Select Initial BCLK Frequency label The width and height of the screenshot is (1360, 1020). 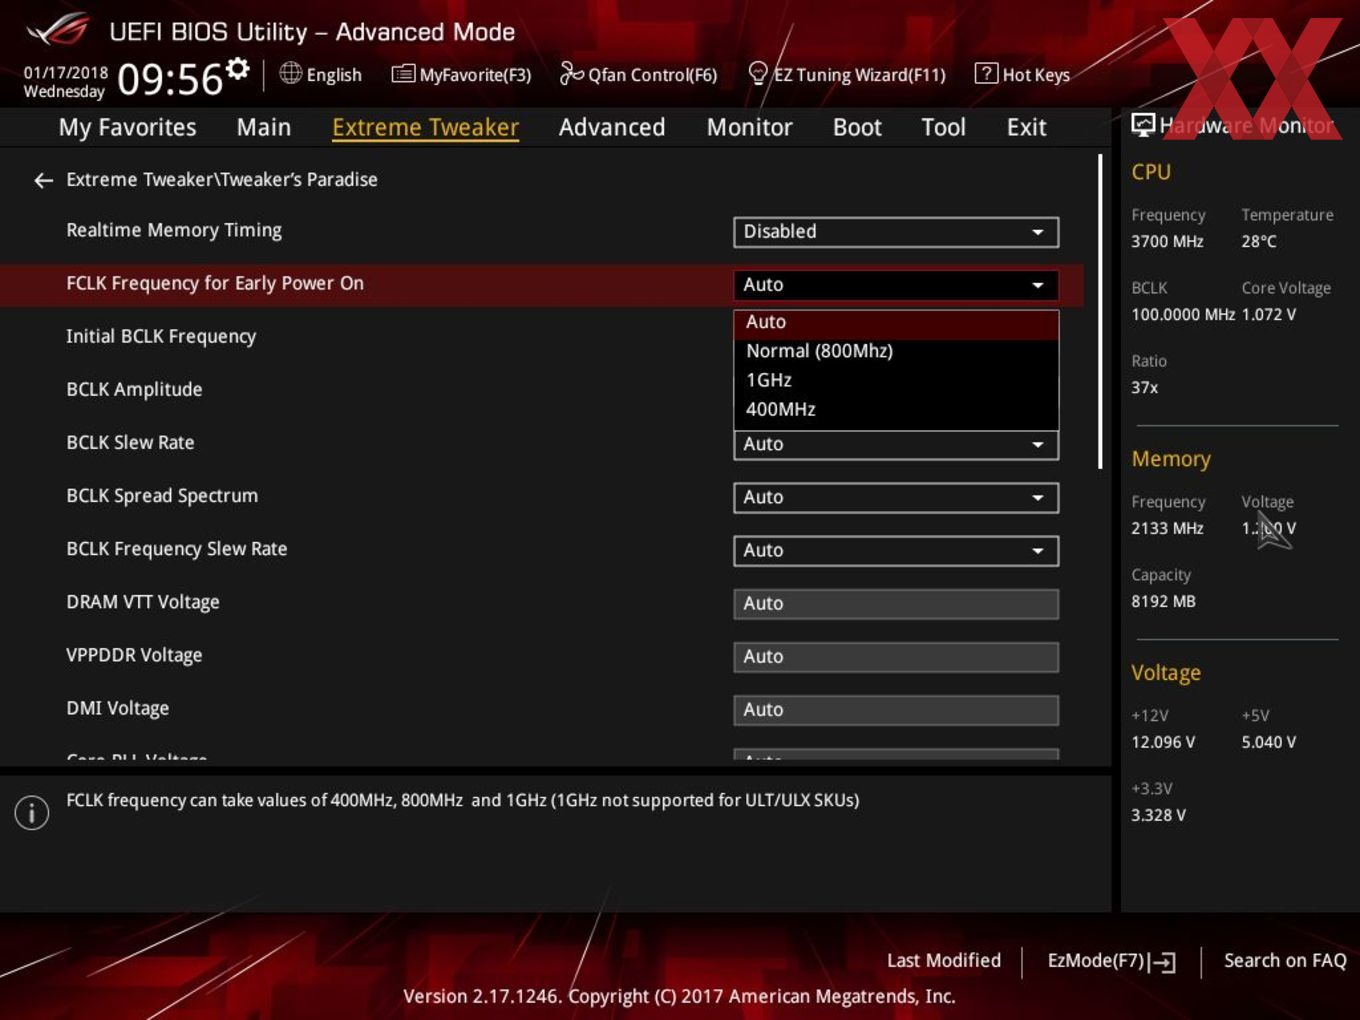pyautogui.click(x=161, y=336)
